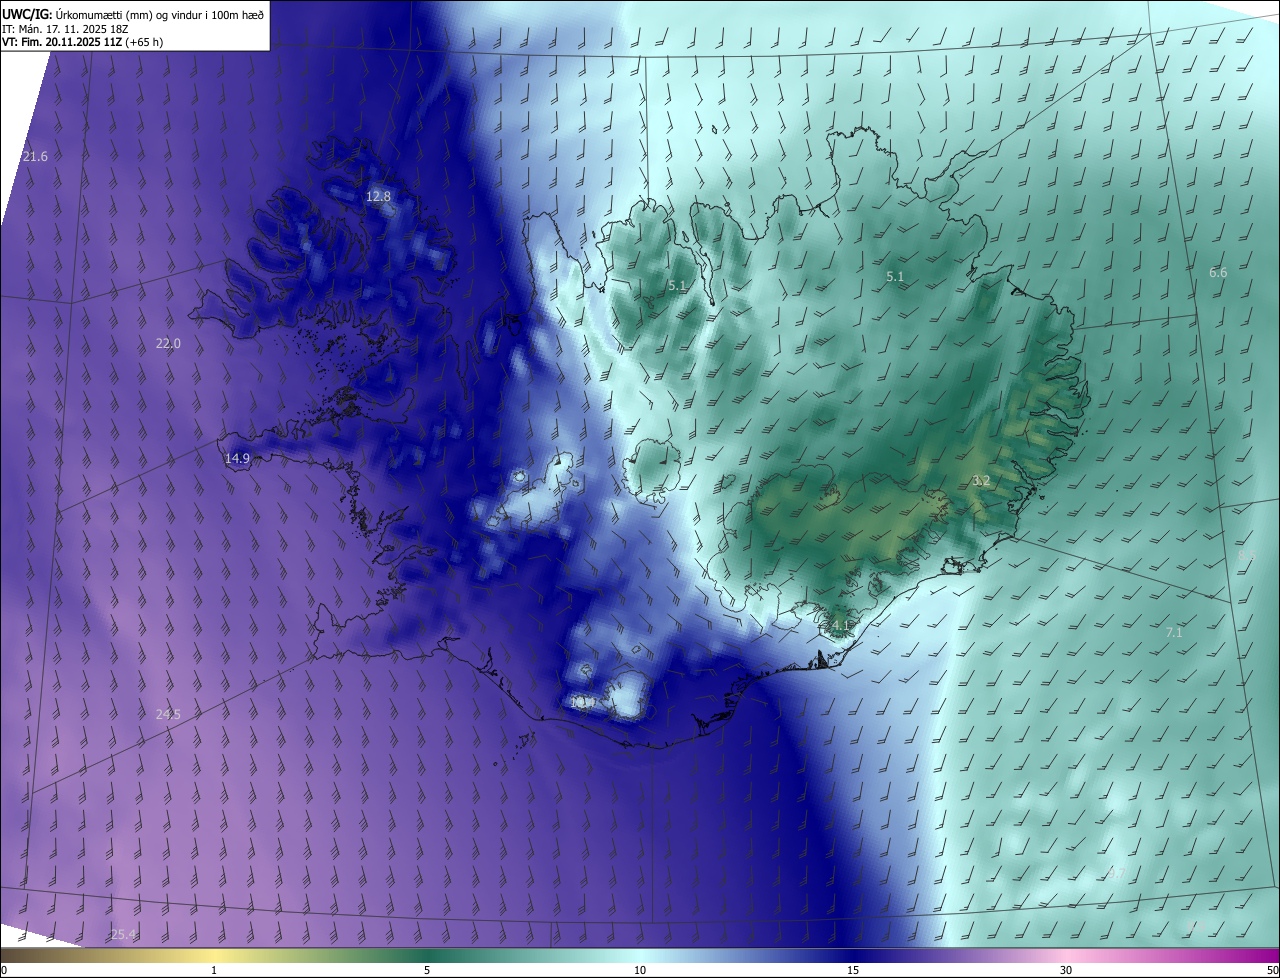Screen dimensions: 1280x978
Task: Click the 'UWC/IG: Úrkomumætti (mm)' title line
Action: click(x=133, y=14)
